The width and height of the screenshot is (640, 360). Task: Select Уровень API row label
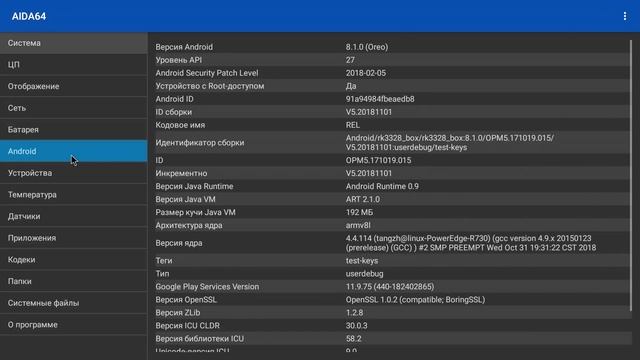tap(178, 60)
